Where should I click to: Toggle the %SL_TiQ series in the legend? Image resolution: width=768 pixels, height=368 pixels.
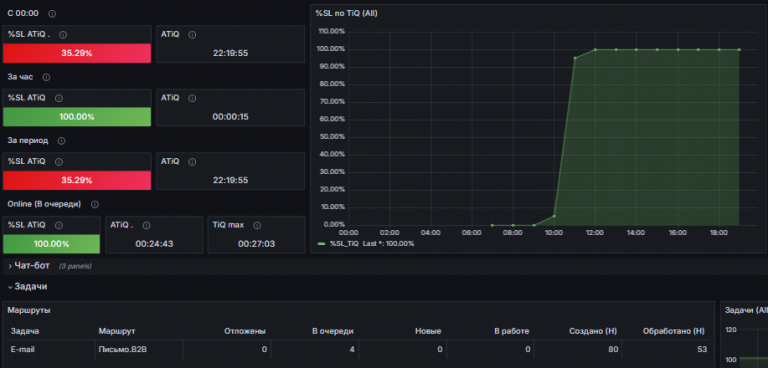(x=344, y=244)
